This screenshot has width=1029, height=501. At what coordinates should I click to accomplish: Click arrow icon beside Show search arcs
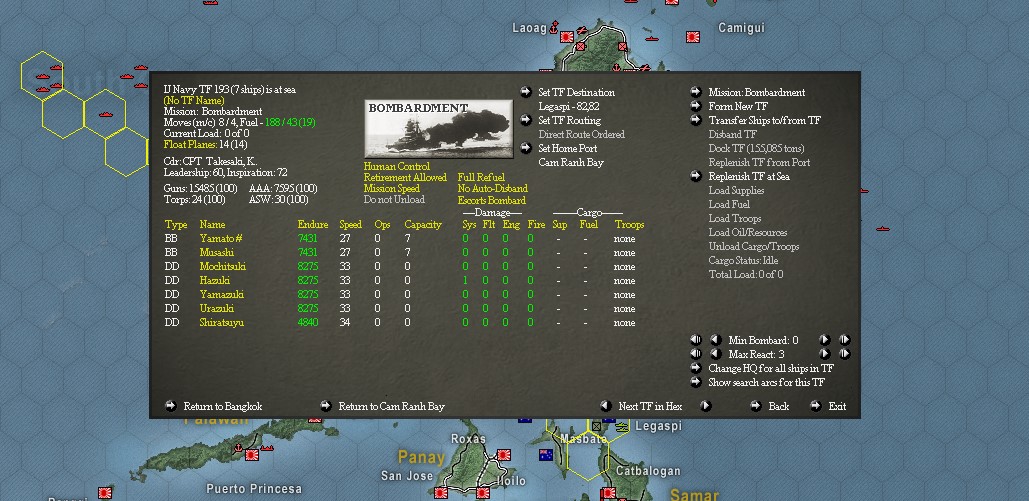tap(696, 381)
